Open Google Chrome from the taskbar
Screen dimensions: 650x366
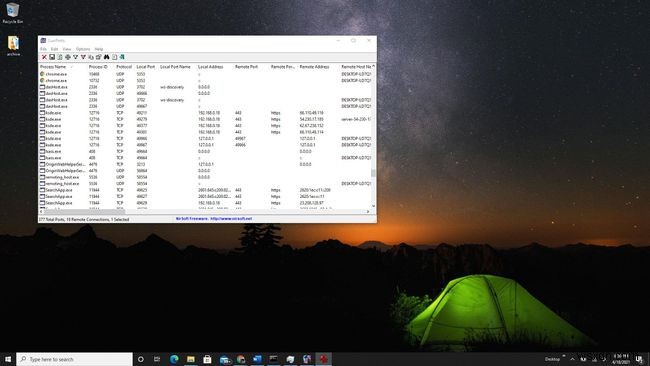pyautogui.click(x=240, y=359)
